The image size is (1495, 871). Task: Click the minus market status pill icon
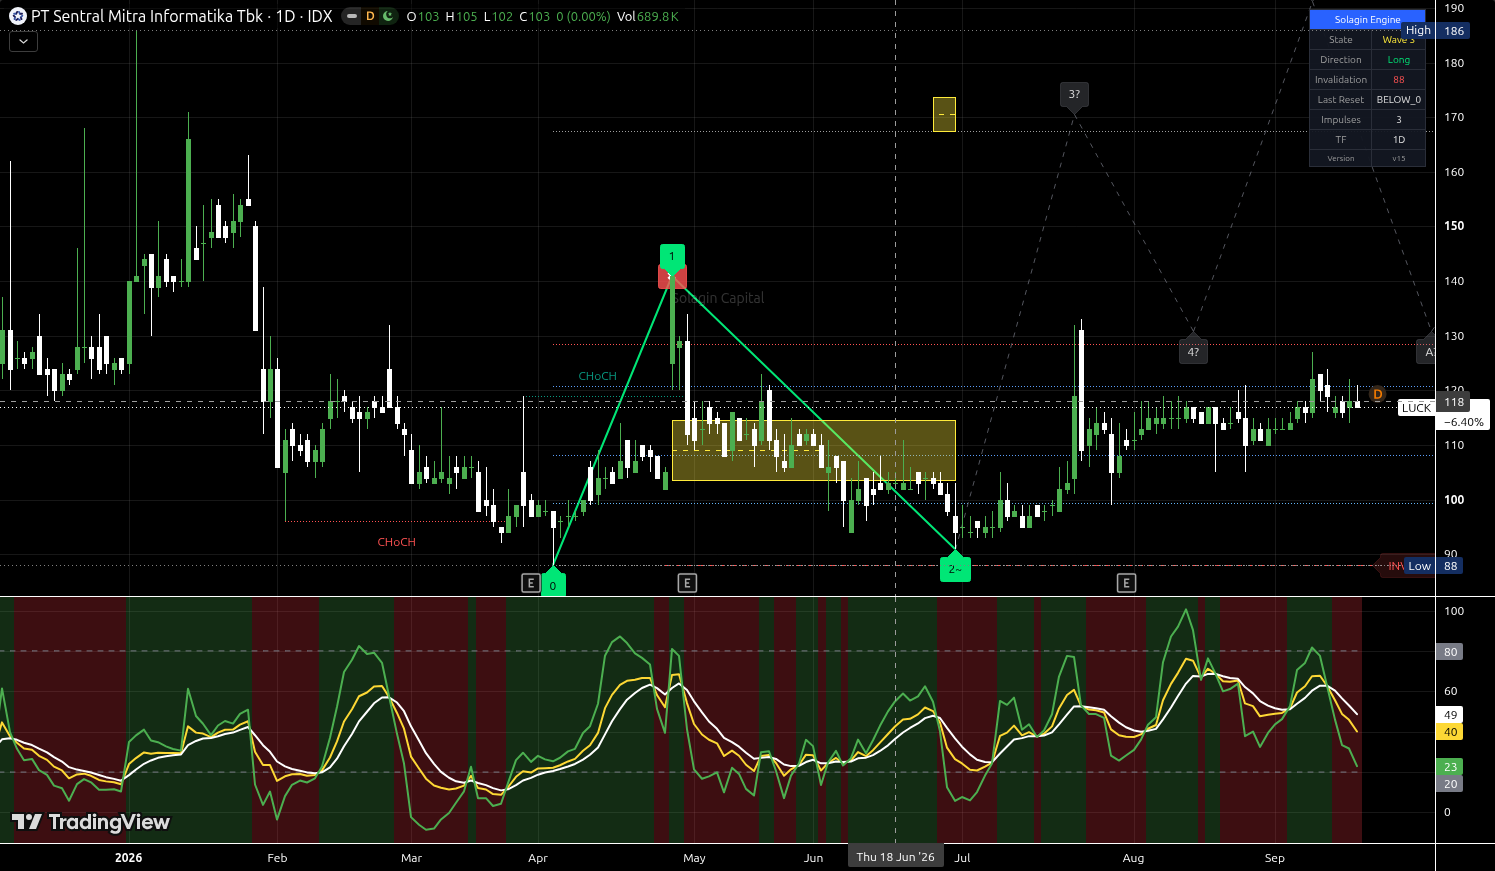tap(351, 16)
